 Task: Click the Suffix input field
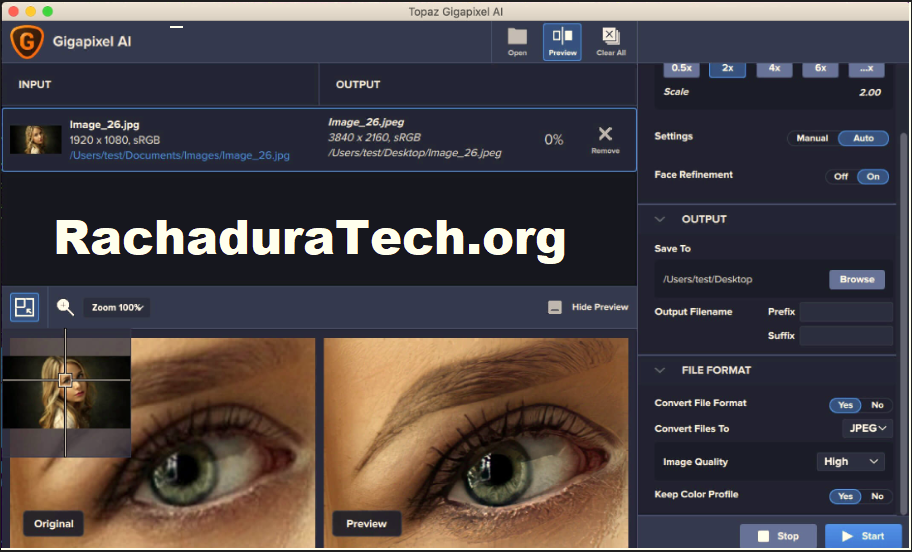(846, 336)
